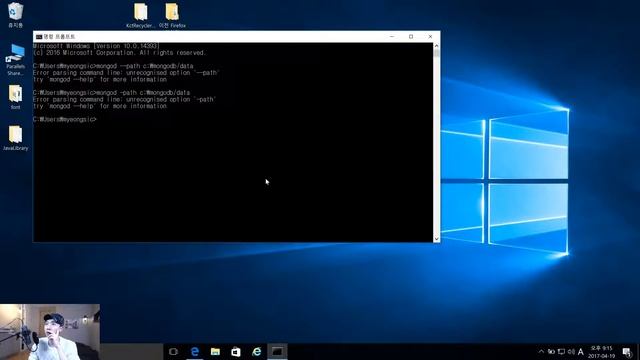Minimize the Command Prompt window

tap(392, 37)
